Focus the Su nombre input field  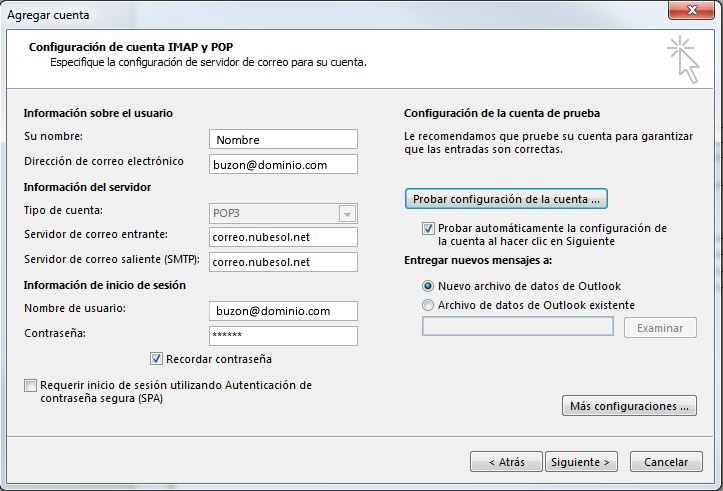coord(283,139)
